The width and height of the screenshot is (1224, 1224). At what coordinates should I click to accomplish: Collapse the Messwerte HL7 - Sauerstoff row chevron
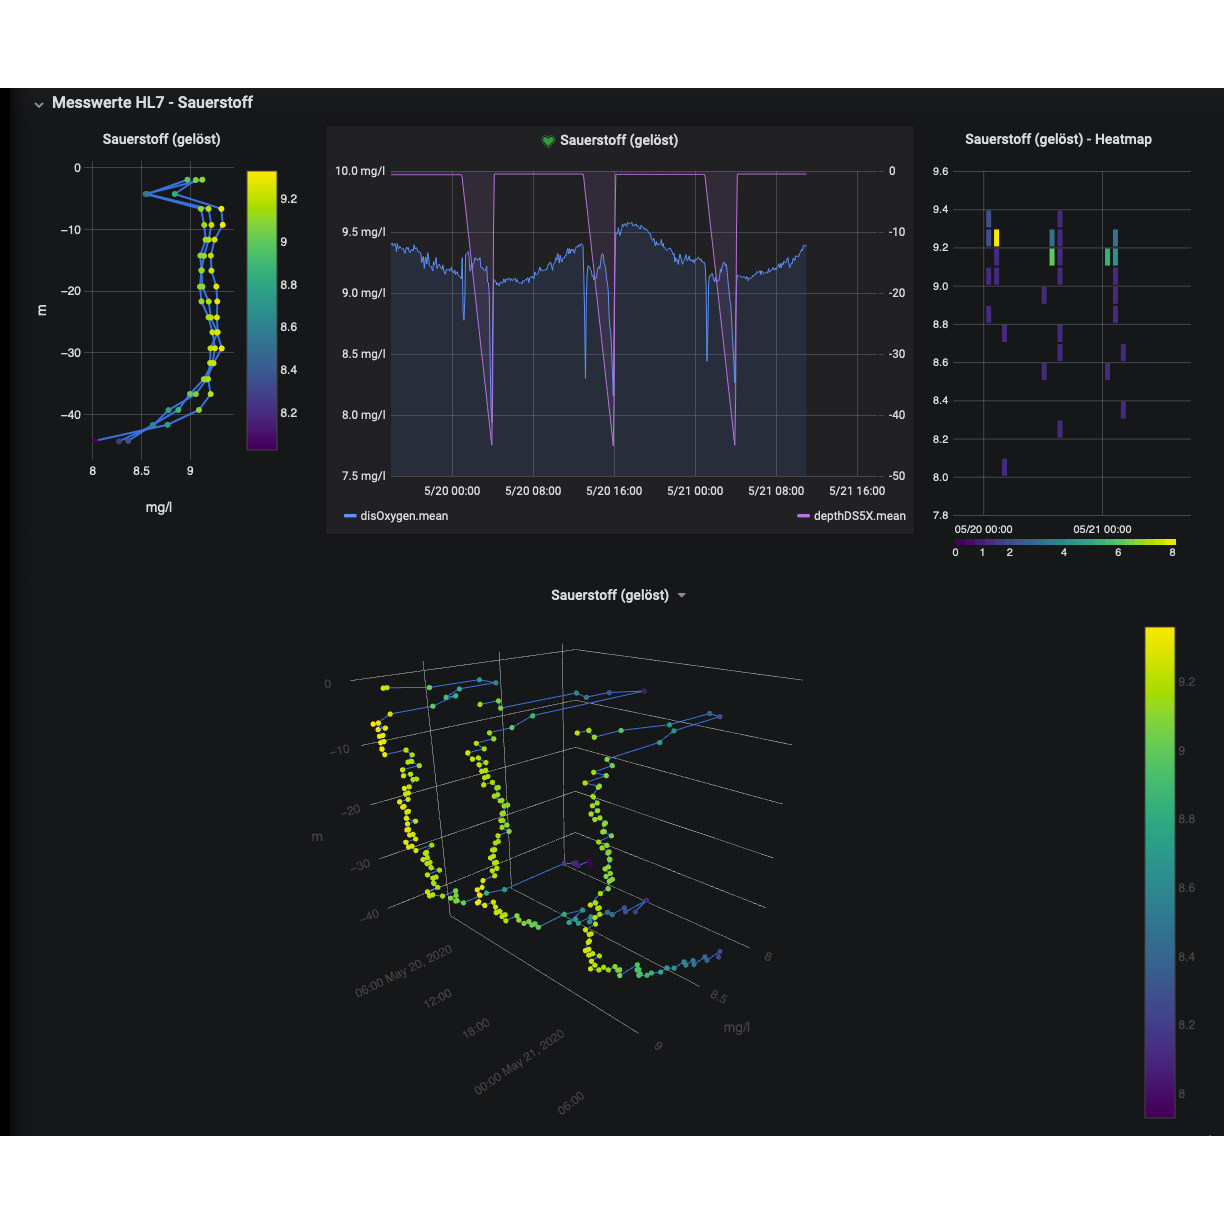click(x=38, y=103)
